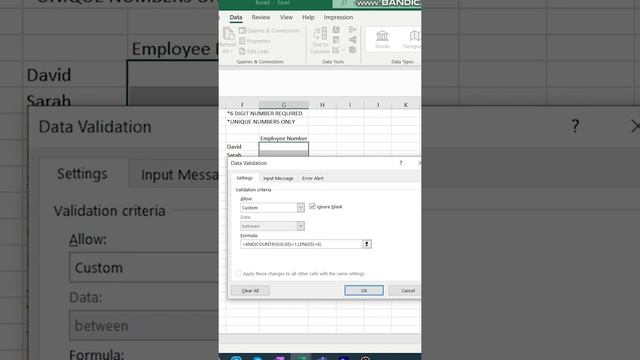This screenshot has height=360, width=640.
Task: Click the '*6 DIGIT NUMBER REQUIRED' cell
Action: point(264,113)
